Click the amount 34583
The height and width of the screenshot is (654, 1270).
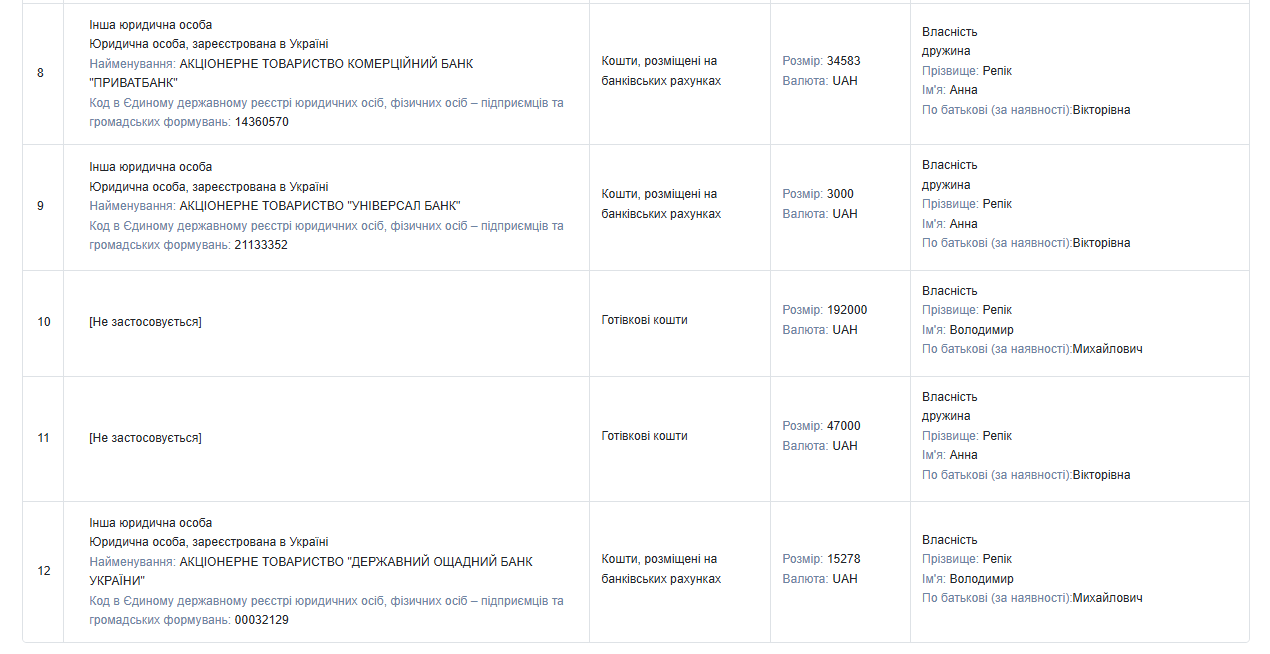pos(843,61)
